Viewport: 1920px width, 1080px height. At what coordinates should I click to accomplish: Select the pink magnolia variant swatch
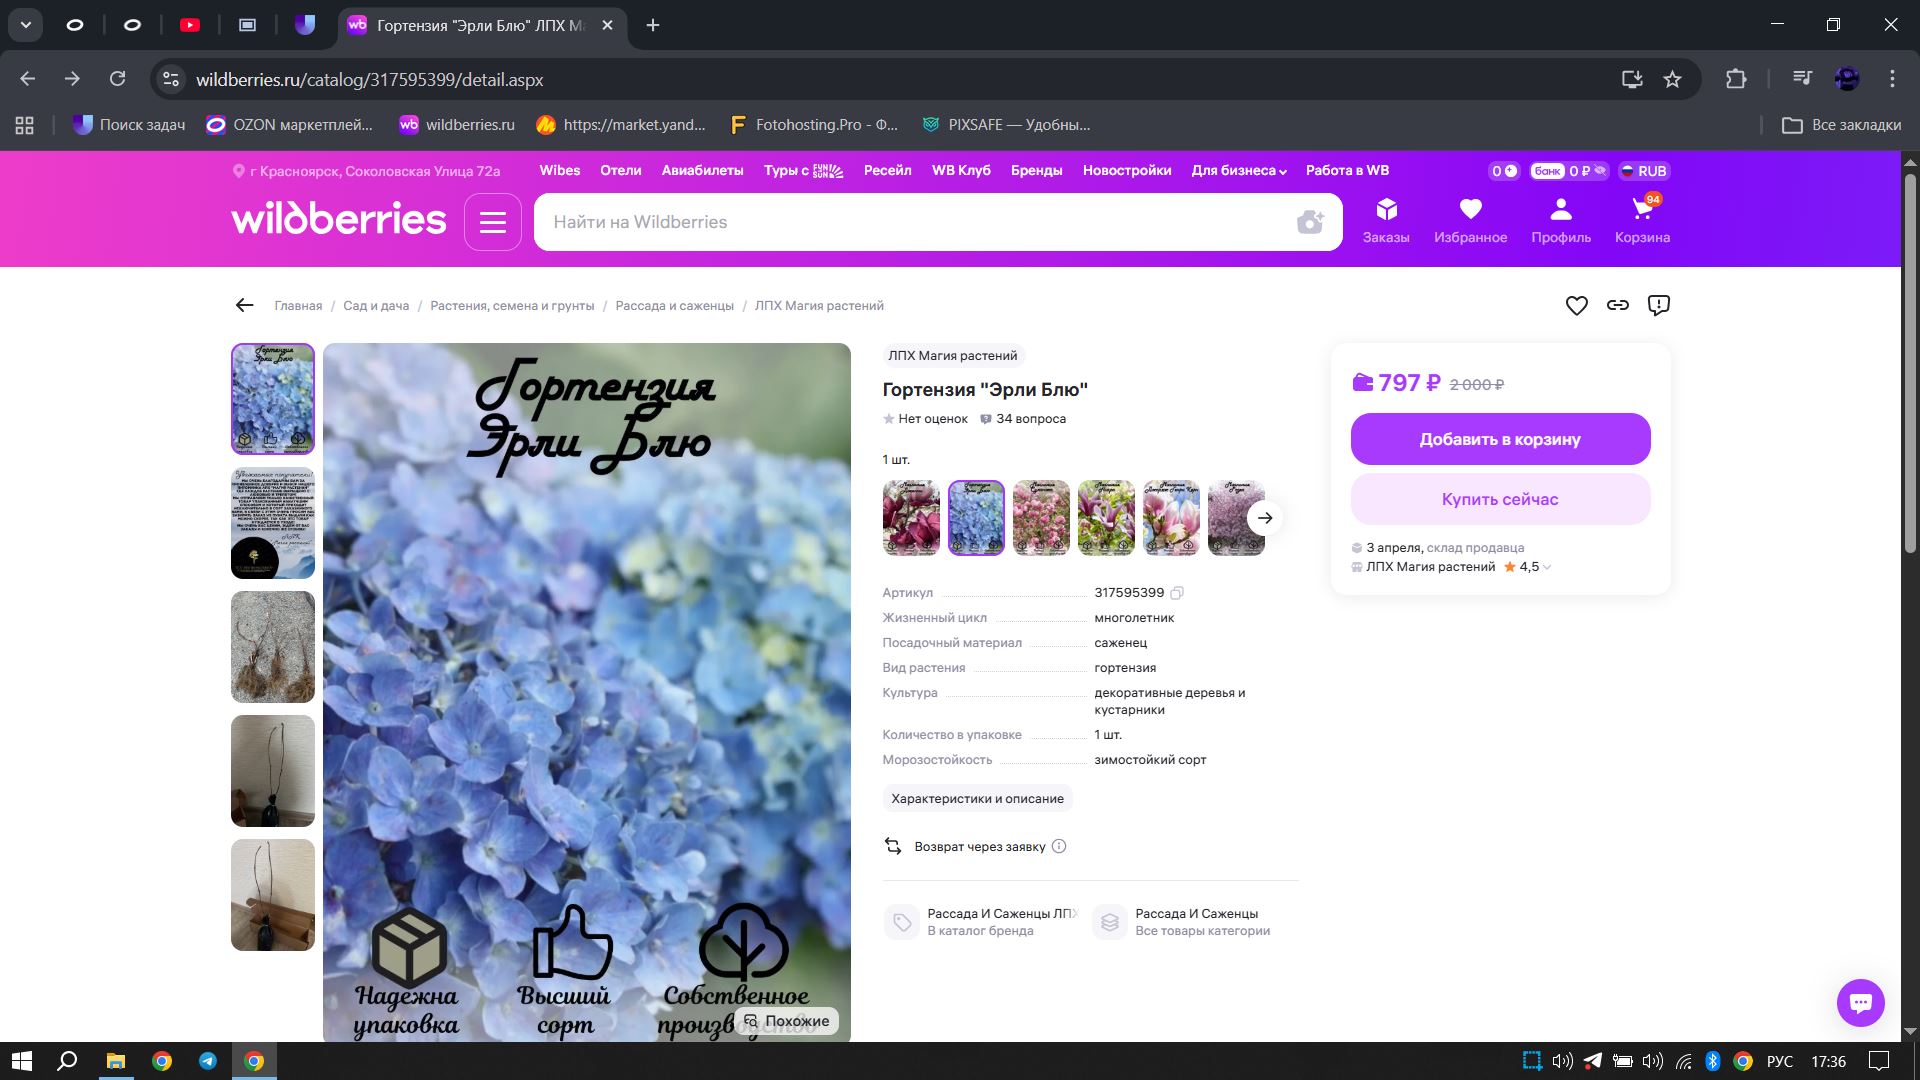pos(1171,518)
